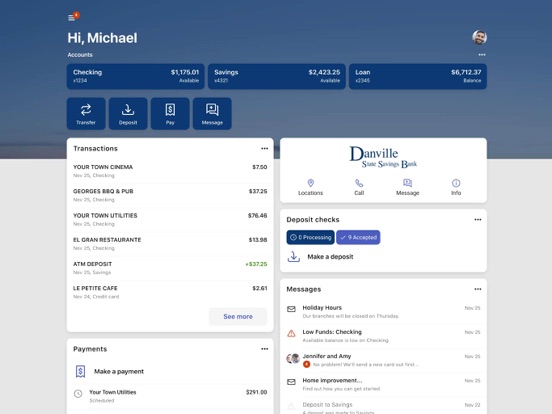The image size is (552, 414).
Task: Call the bank
Action: [x=359, y=187]
